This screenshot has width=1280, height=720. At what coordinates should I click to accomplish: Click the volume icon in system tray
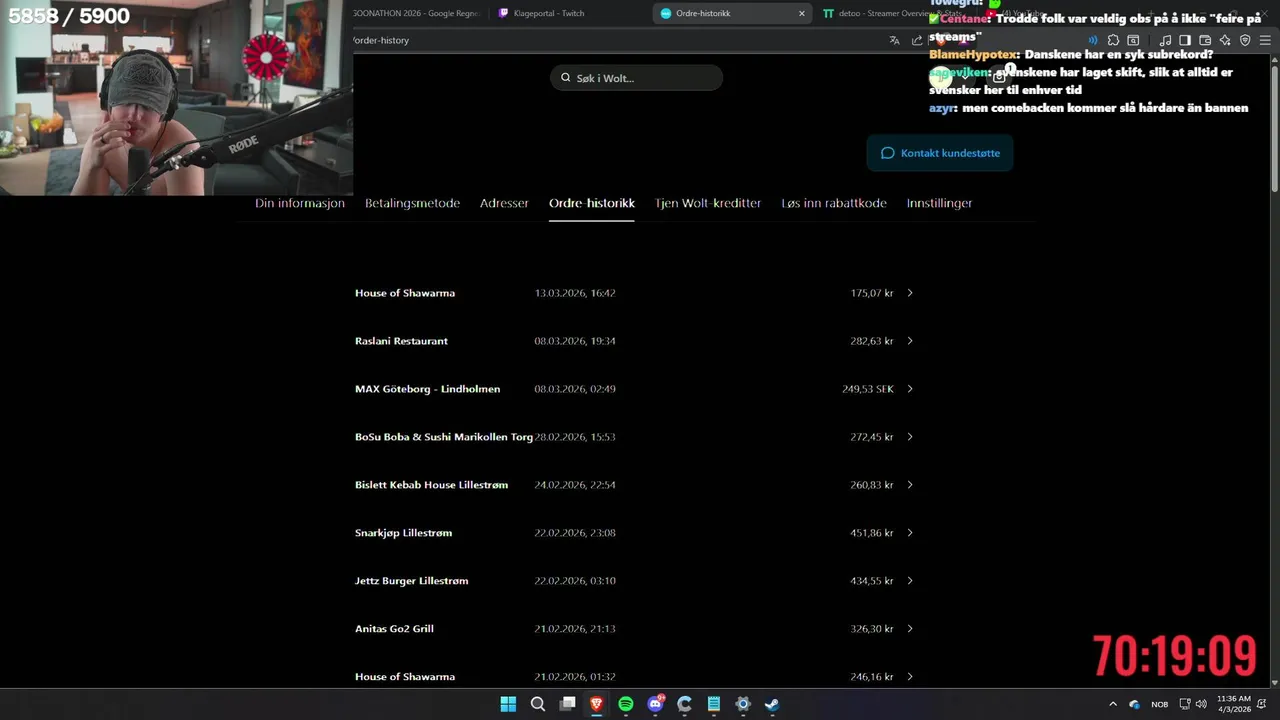pos(1201,704)
